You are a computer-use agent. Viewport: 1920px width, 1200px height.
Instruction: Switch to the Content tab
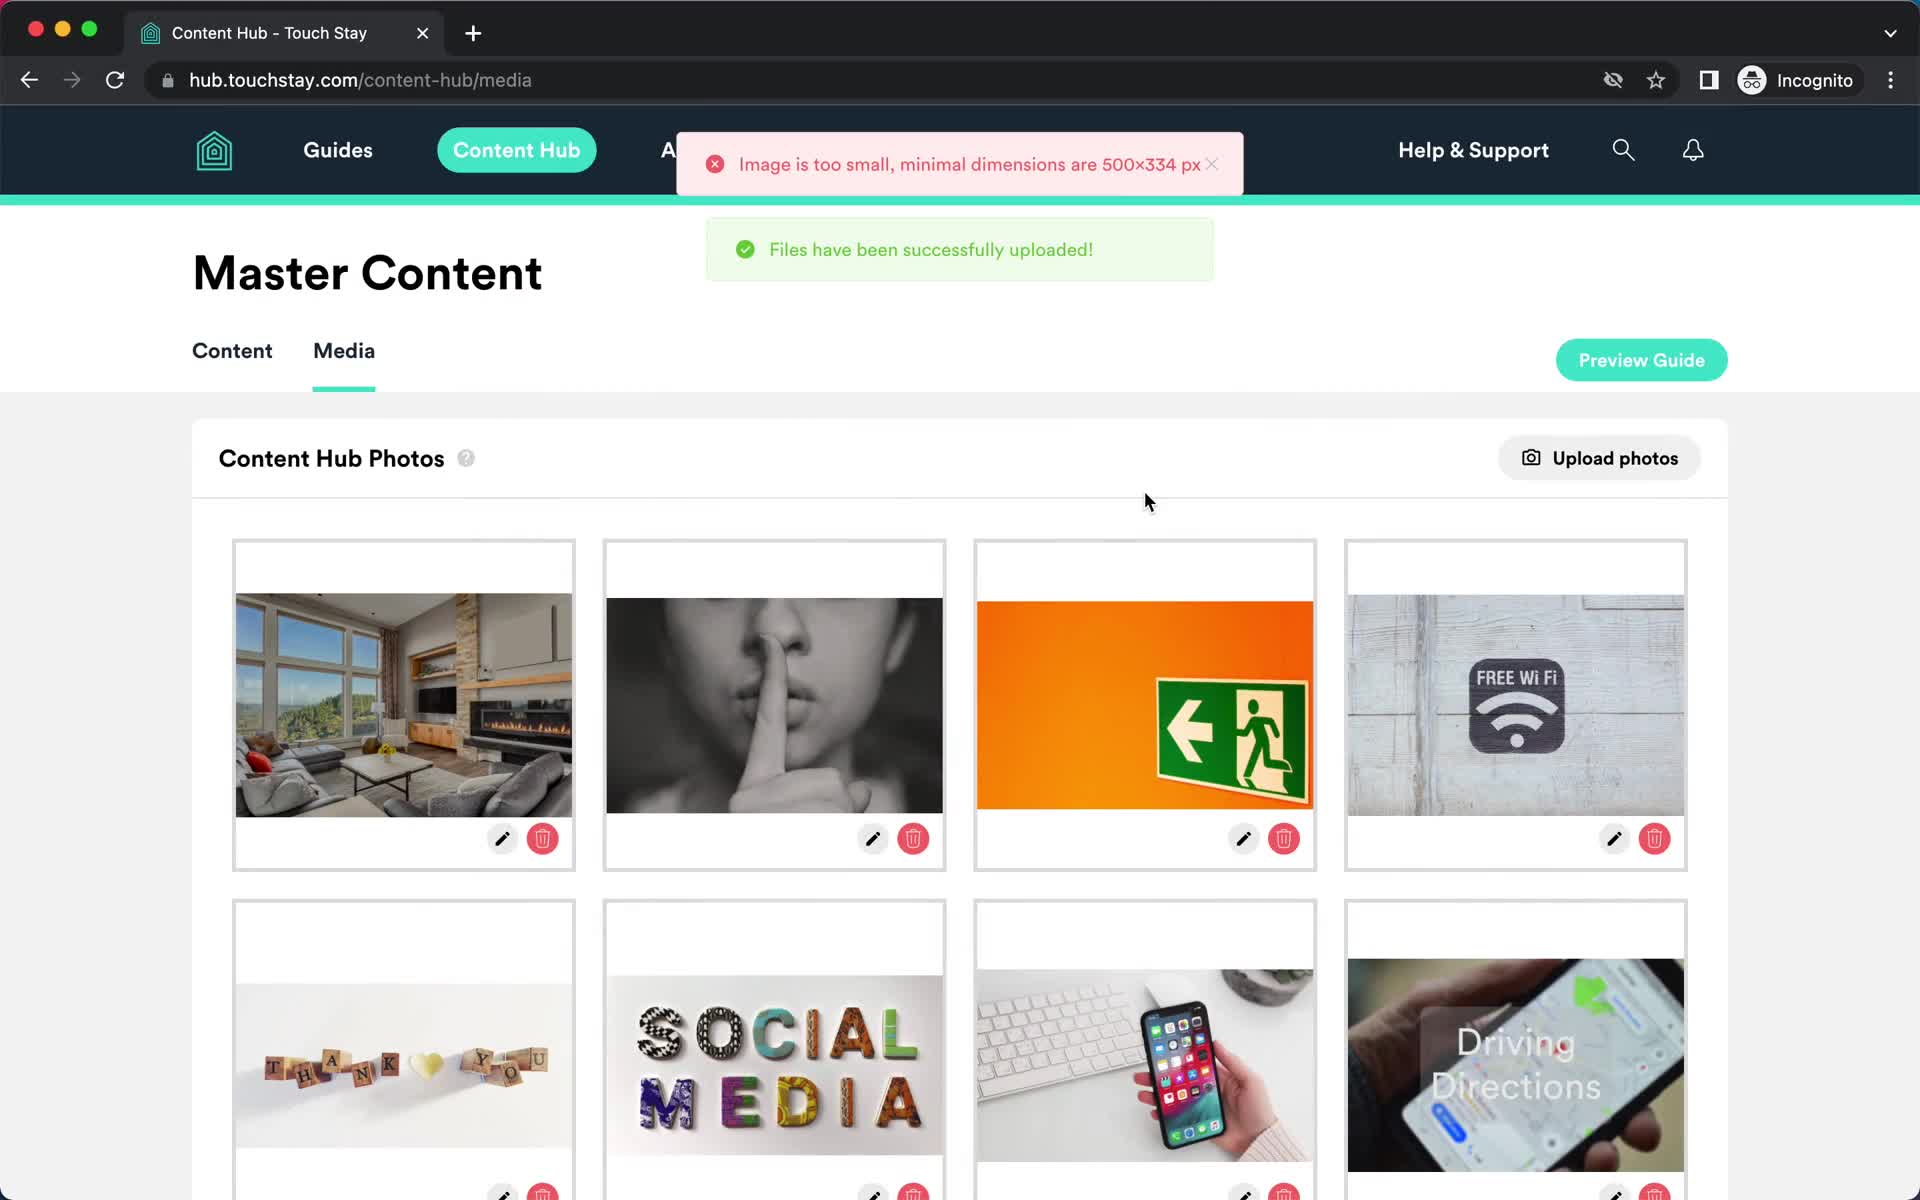pyautogui.click(x=231, y=350)
